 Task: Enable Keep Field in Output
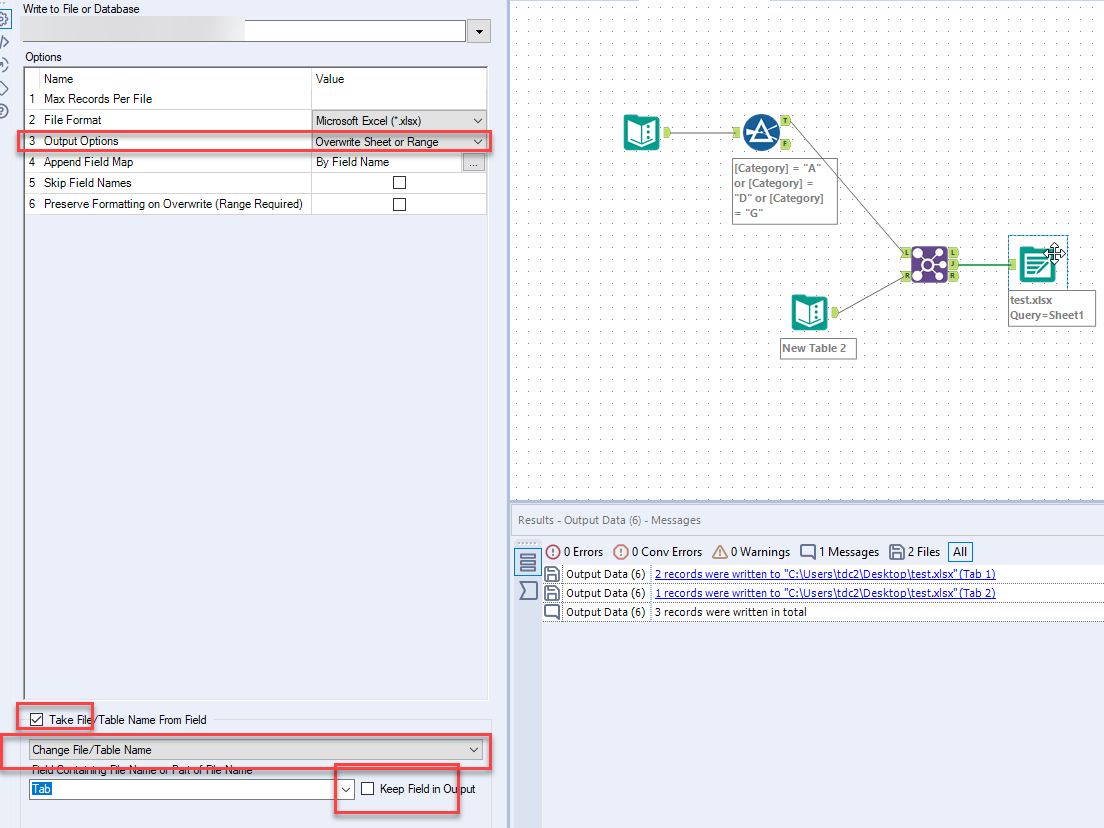367,787
